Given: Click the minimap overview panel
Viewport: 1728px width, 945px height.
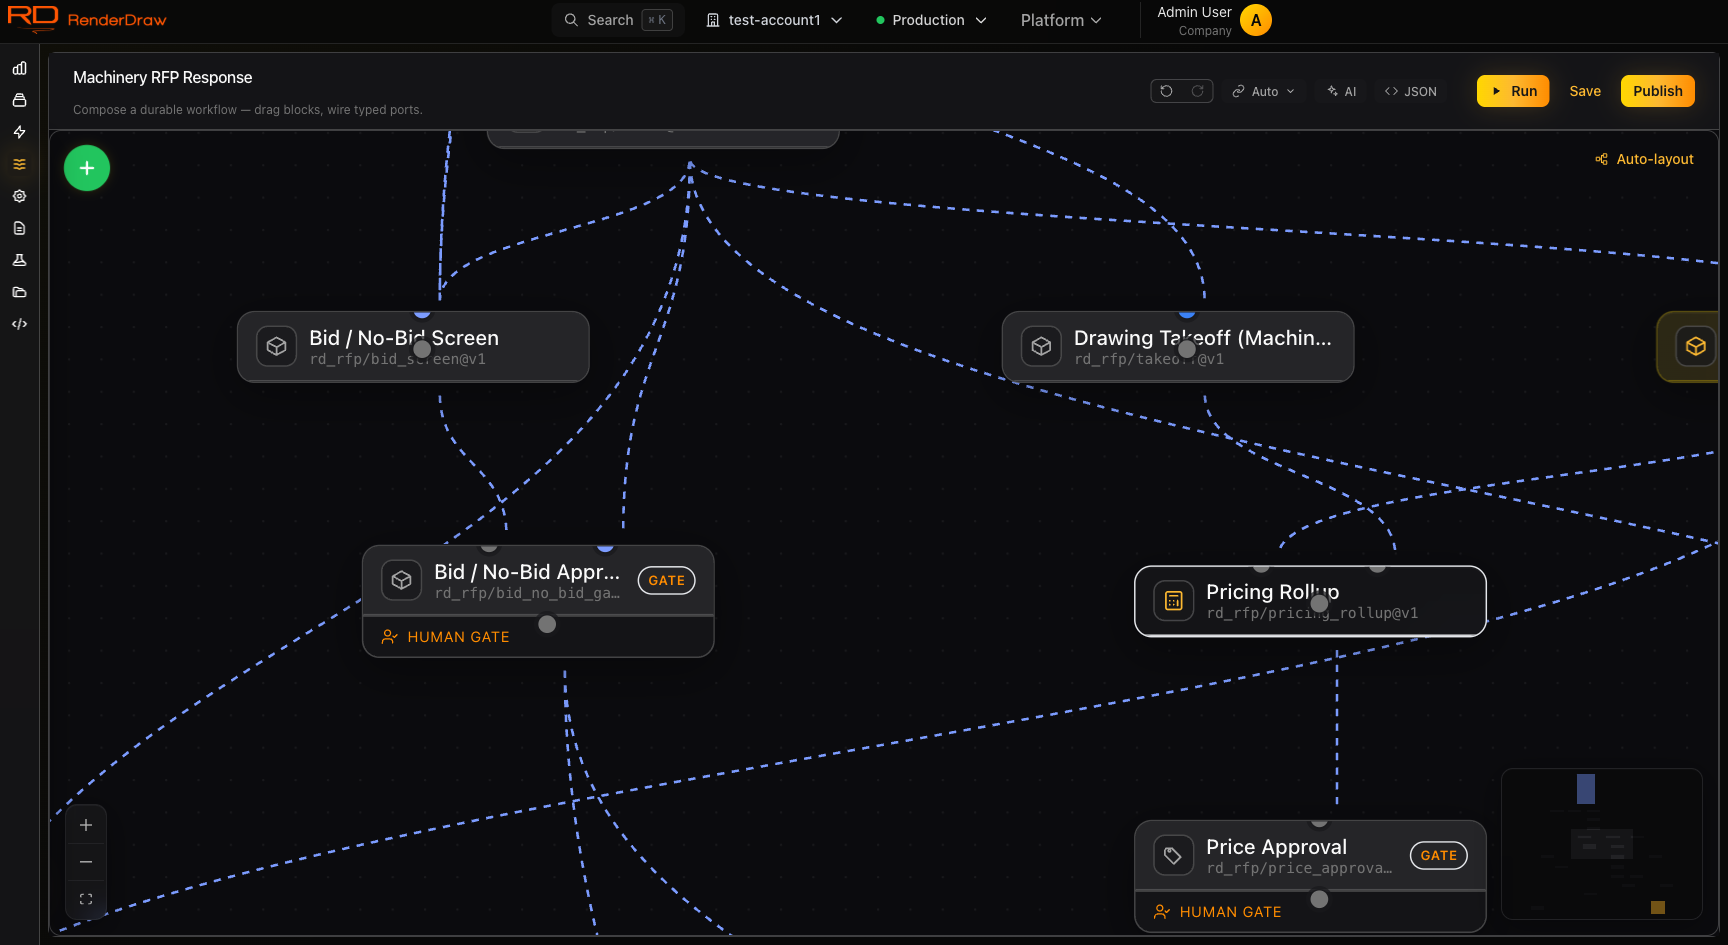Looking at the screenshot, I should coord(1602,844).
